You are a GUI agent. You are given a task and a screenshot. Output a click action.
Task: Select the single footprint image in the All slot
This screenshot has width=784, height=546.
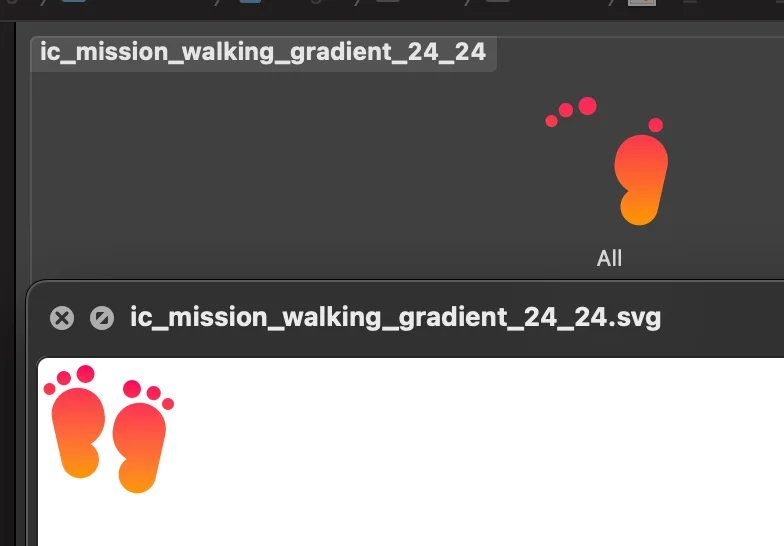[x=608, y=161]
